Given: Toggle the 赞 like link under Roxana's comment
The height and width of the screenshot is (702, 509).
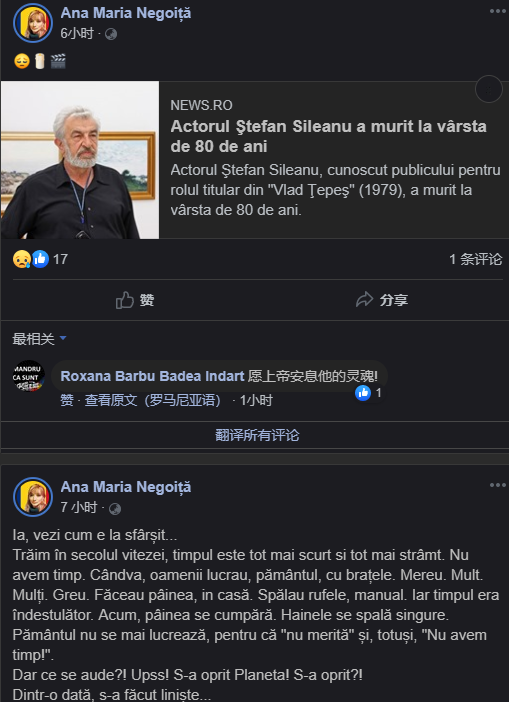Looking at the screenshot, I should coord(67,400).
